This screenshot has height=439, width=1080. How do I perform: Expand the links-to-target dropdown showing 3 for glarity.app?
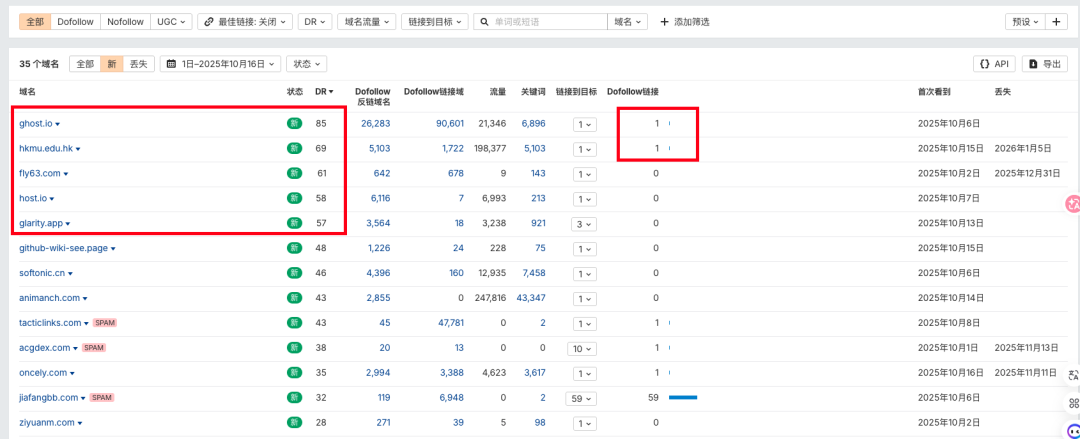(x=584, y=224)
